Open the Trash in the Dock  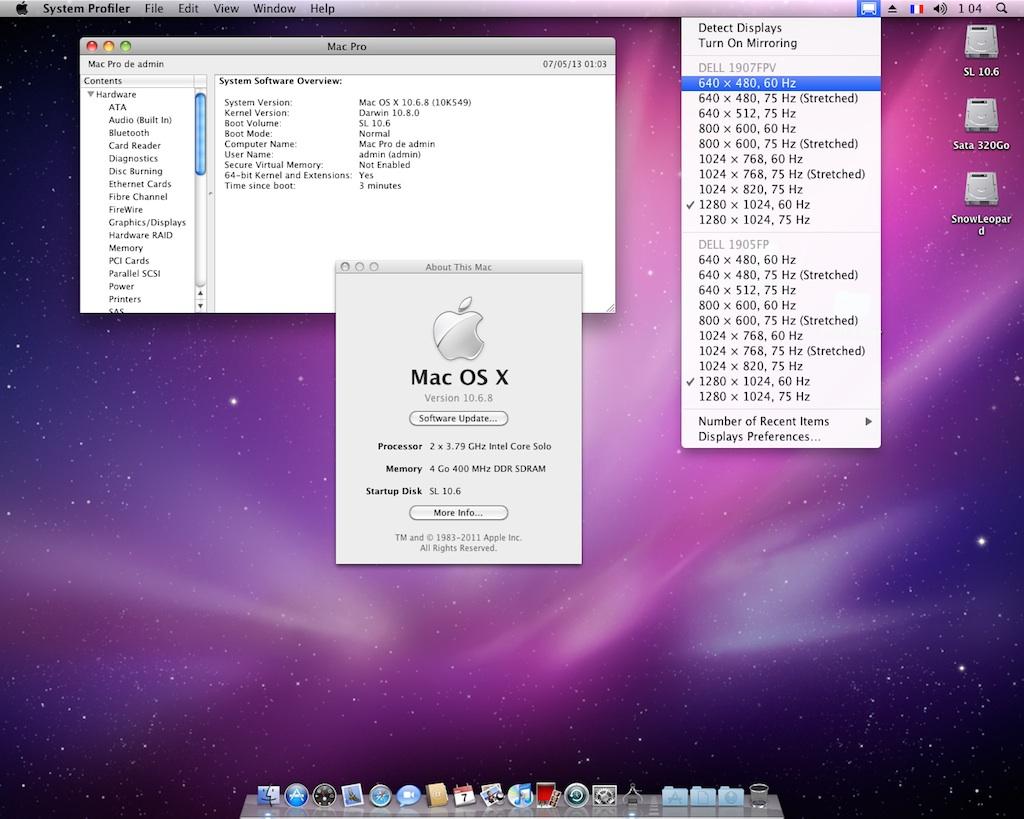point(759,796)
